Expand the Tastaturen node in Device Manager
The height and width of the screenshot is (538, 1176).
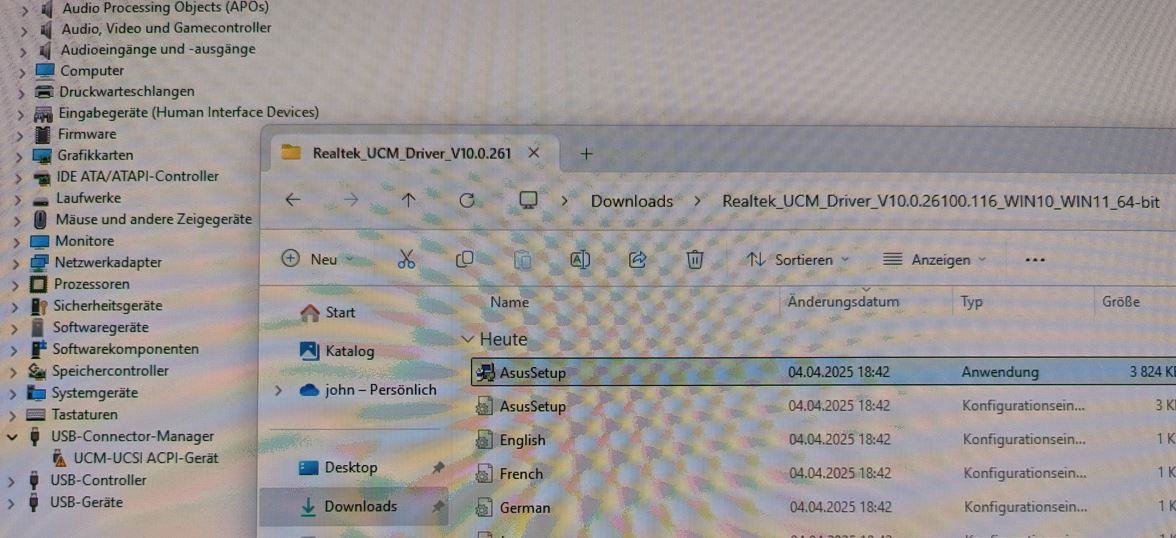pos(13,415)
